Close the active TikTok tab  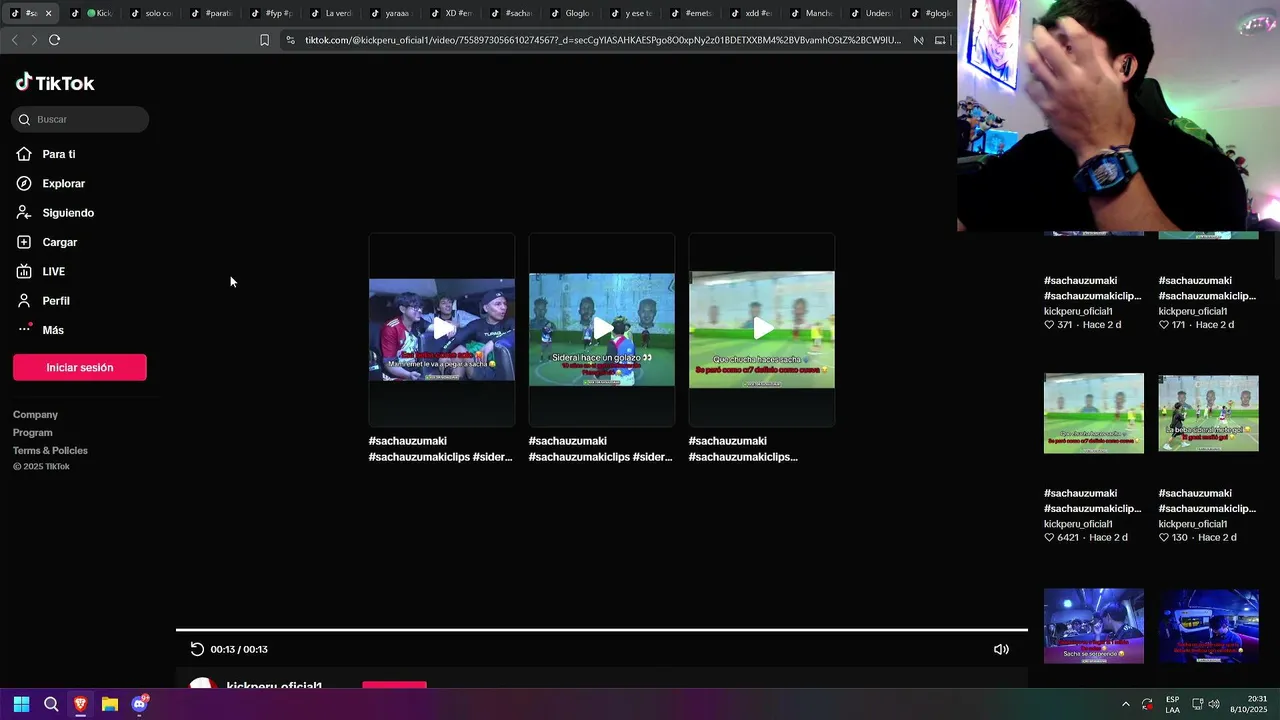click(x=48, y=13)
